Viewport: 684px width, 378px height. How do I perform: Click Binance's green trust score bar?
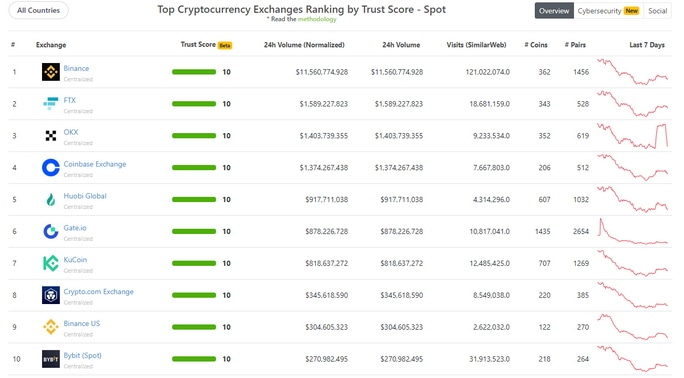click(194, 72)
